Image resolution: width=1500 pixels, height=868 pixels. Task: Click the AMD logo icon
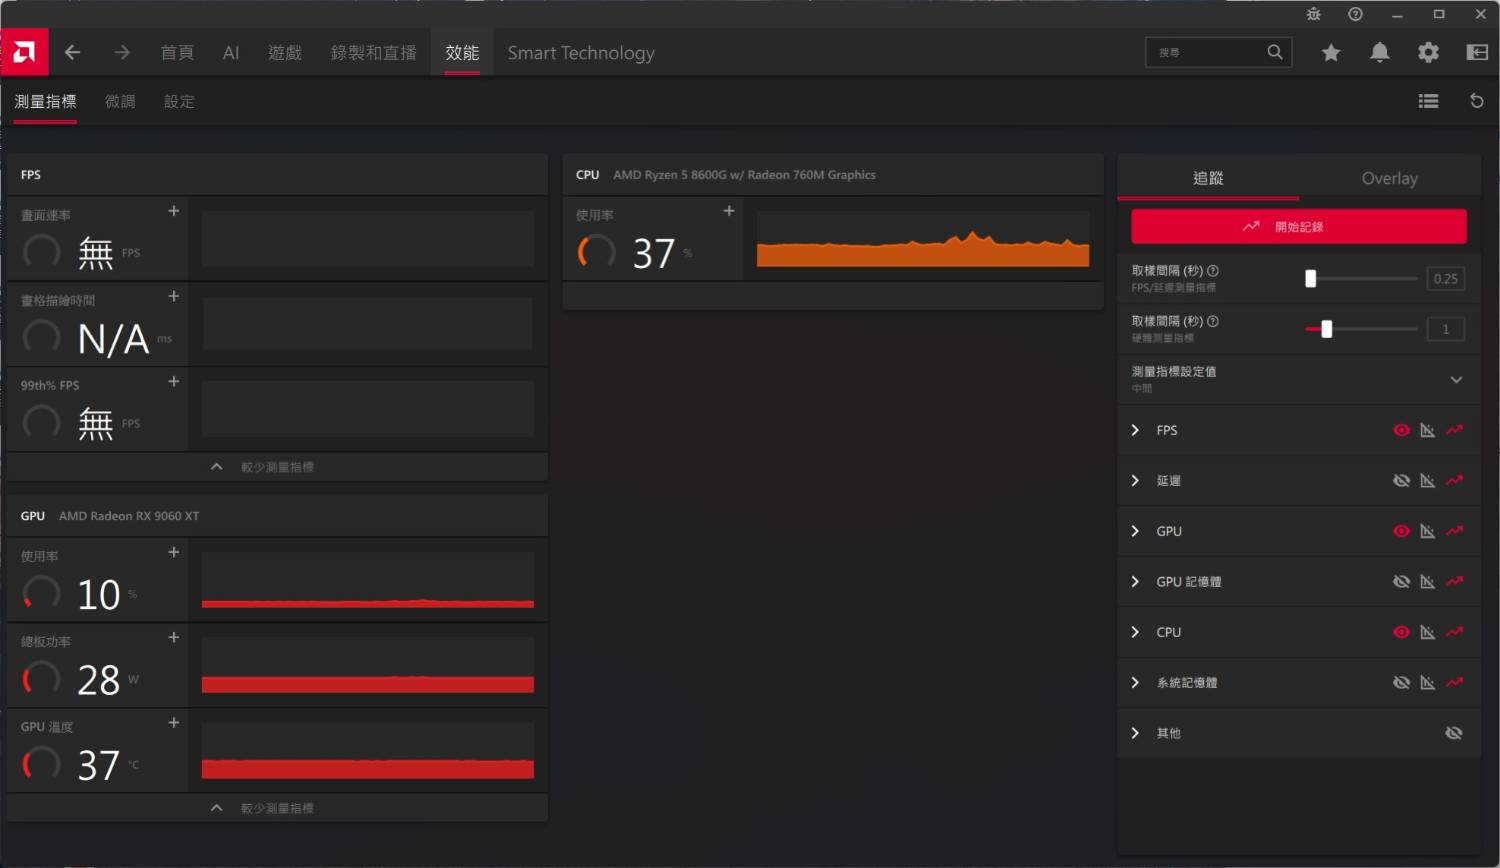(24, 52)
